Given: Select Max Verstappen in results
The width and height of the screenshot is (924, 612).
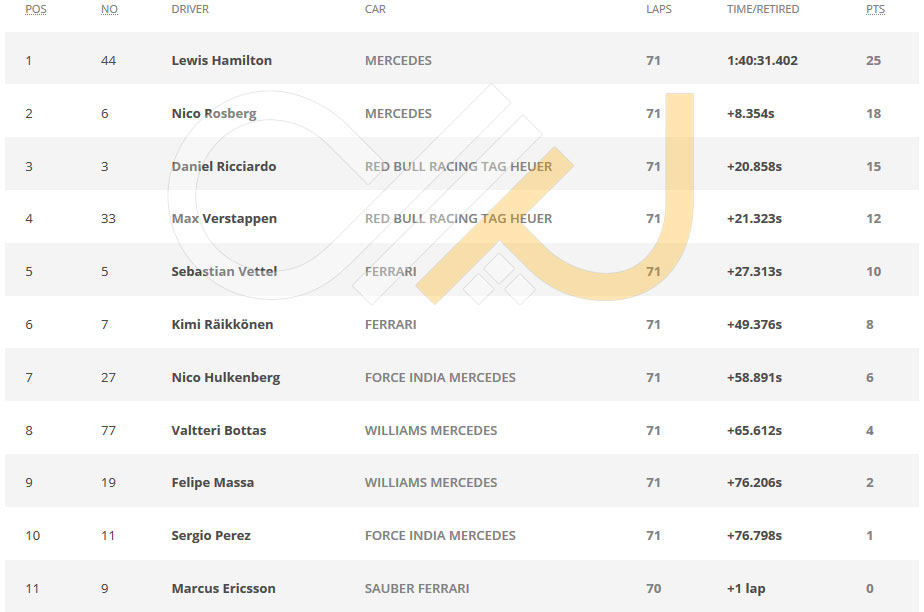Looking at the screenshot, I should pos(224,219).
